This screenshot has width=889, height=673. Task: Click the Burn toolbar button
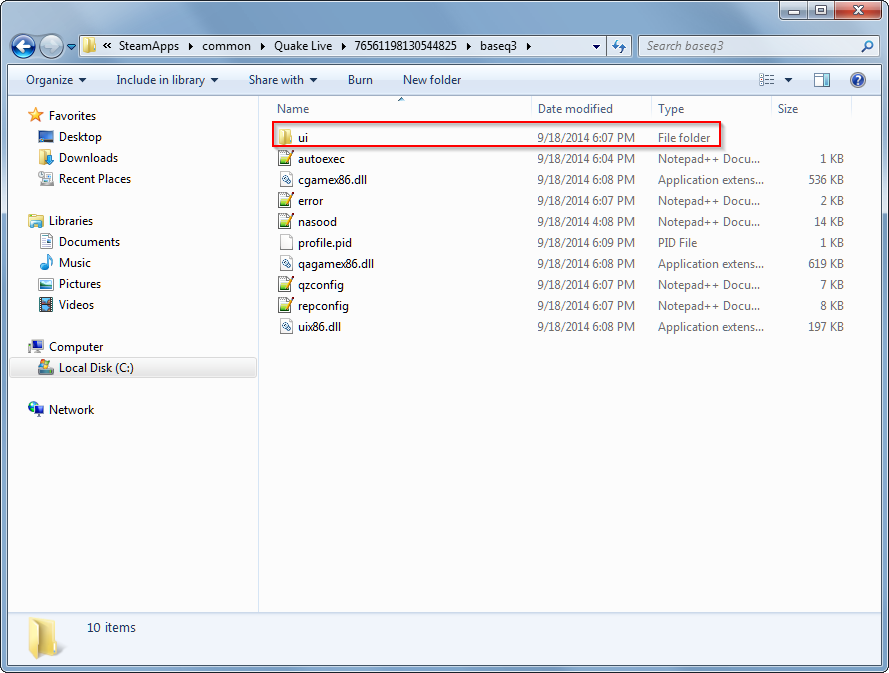coord(360,80)
